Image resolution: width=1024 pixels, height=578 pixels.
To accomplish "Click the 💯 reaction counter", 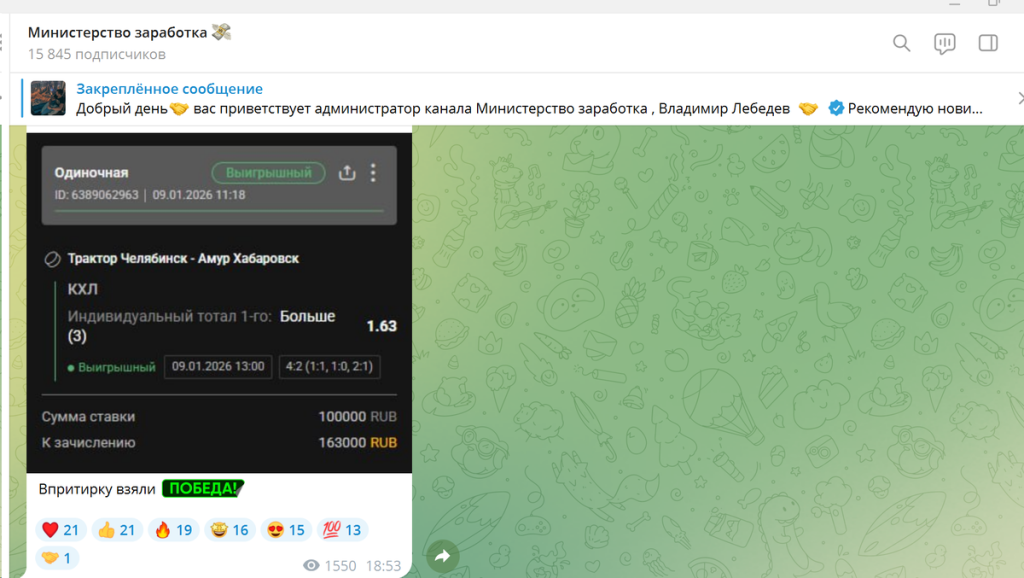I will [343, 529].
